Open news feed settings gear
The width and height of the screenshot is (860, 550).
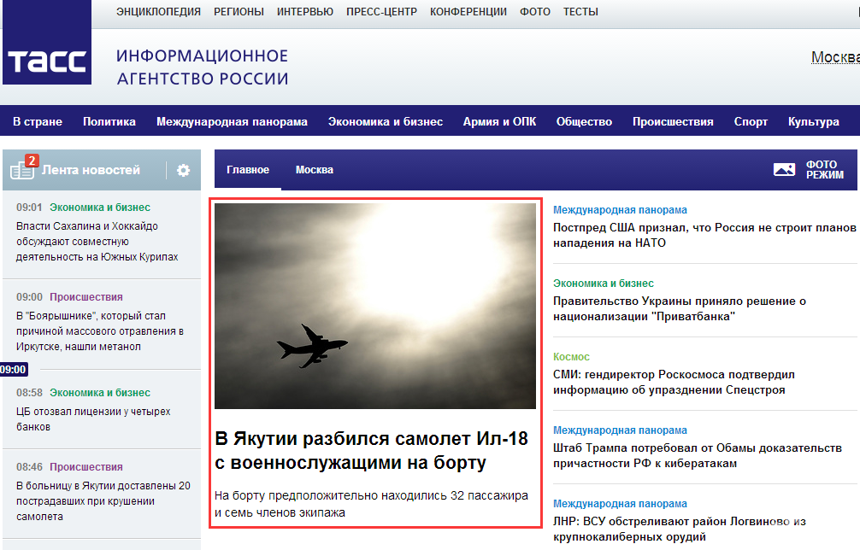[183, 171]
